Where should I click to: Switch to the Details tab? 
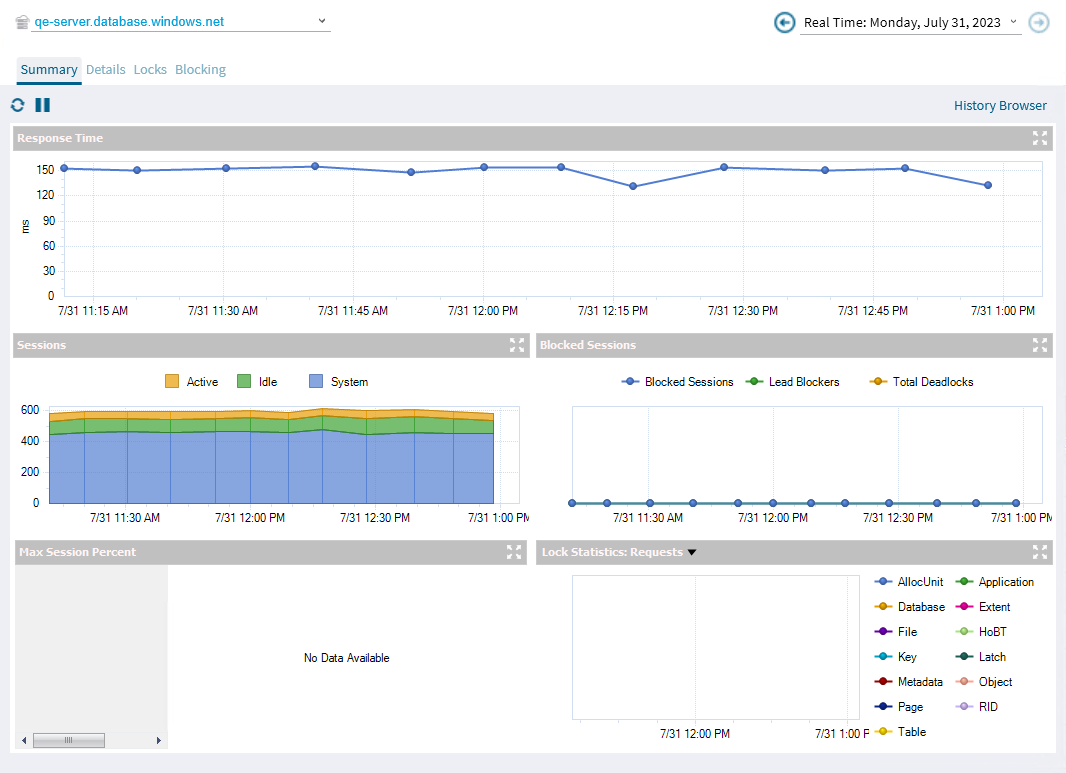(106, 70)
